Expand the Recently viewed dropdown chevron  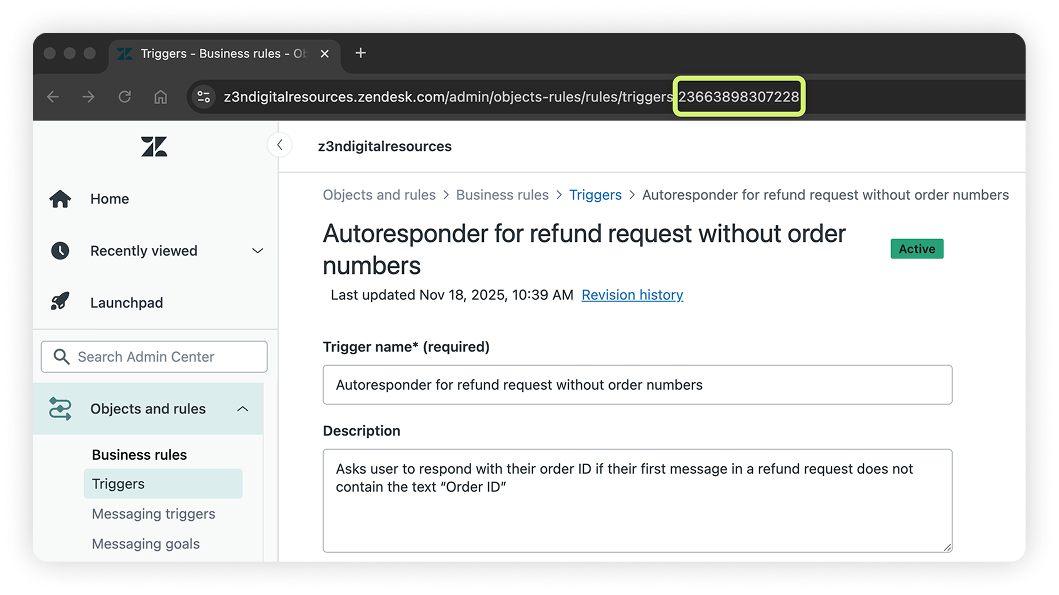click(257, 251)
